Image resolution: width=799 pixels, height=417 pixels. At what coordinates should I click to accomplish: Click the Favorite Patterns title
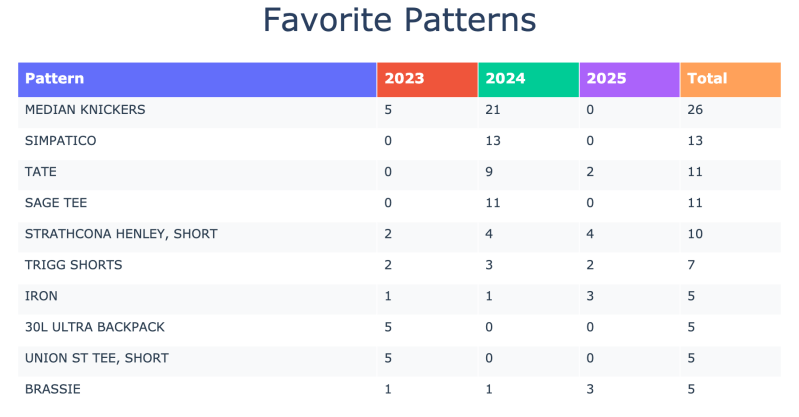coord(399,21)
